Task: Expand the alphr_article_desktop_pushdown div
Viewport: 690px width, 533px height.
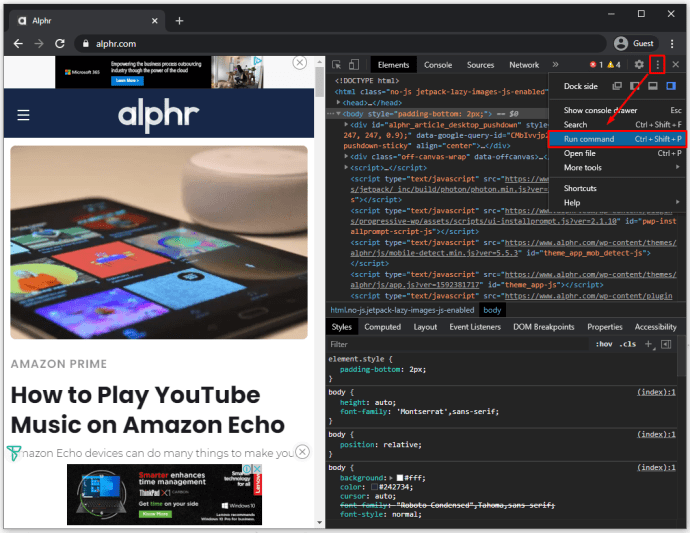Action: [x=346, y=125]
